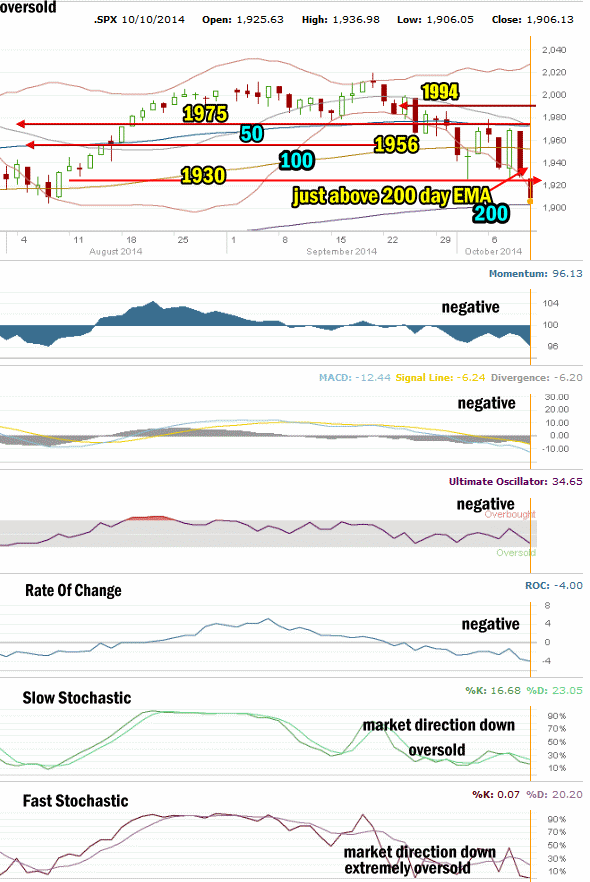Select the Ultimate Oscillator: 34.65 readout
The height and width of the screenshot is (882, 590).
coord(516,482)
